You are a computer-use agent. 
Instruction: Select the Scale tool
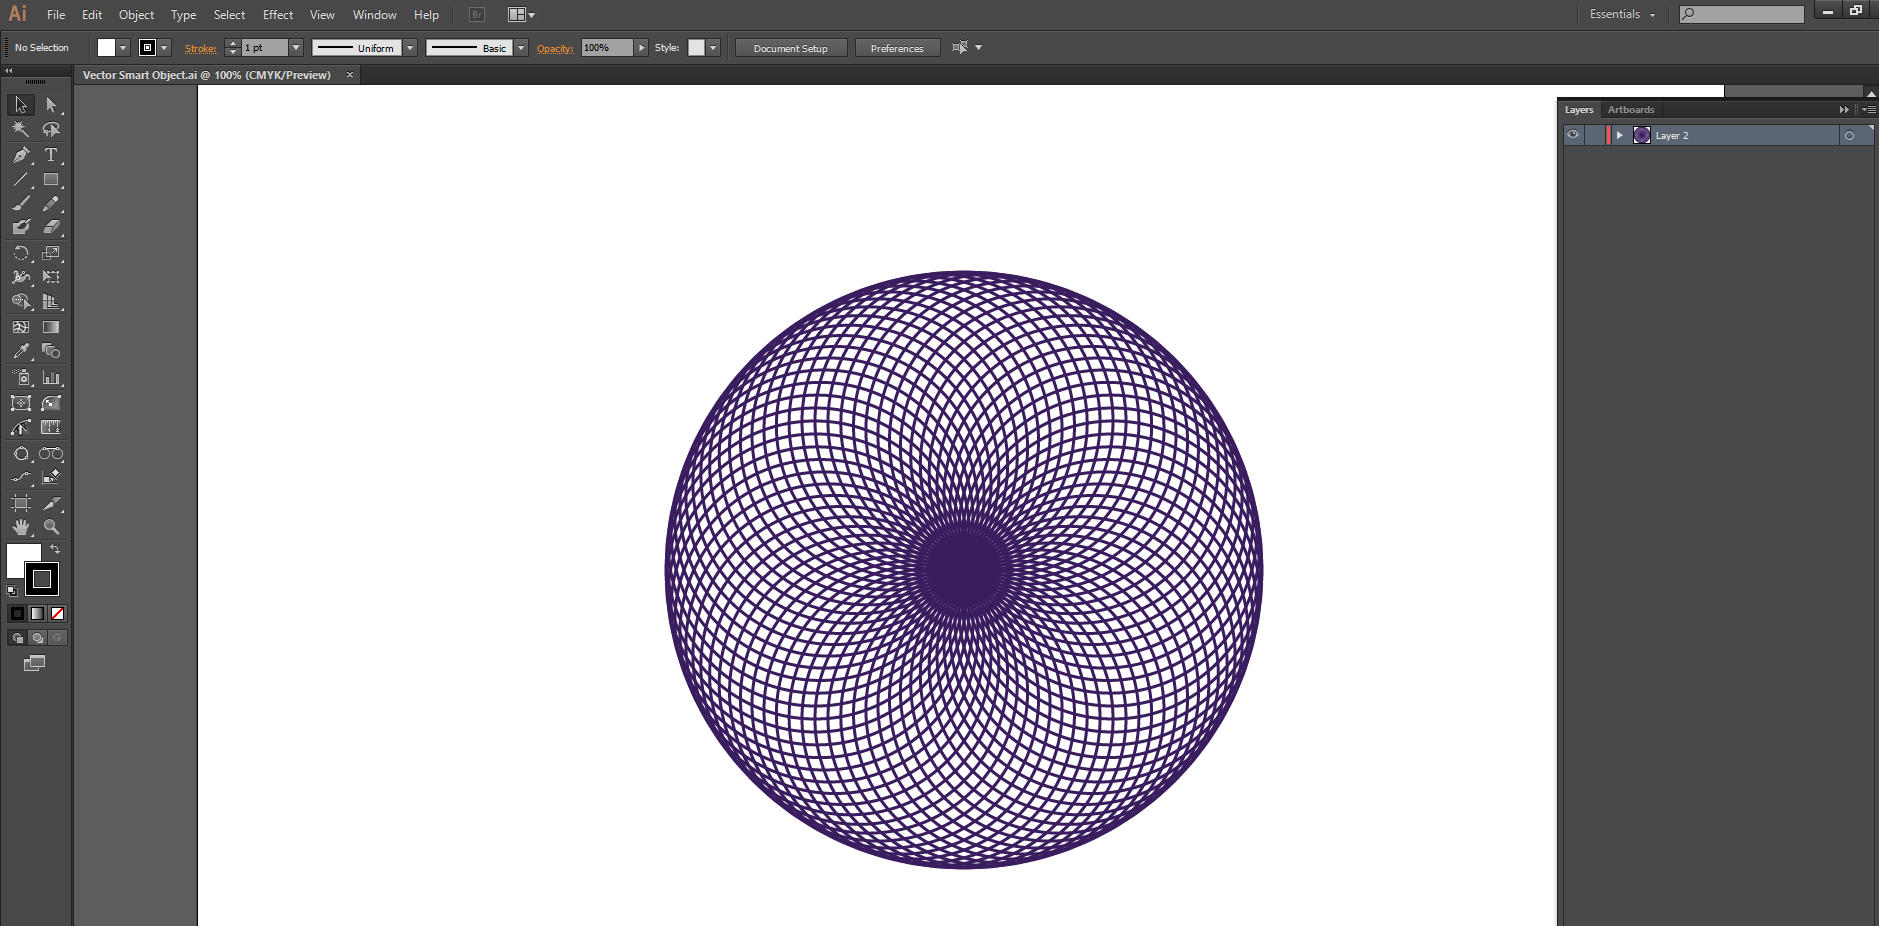51,253
